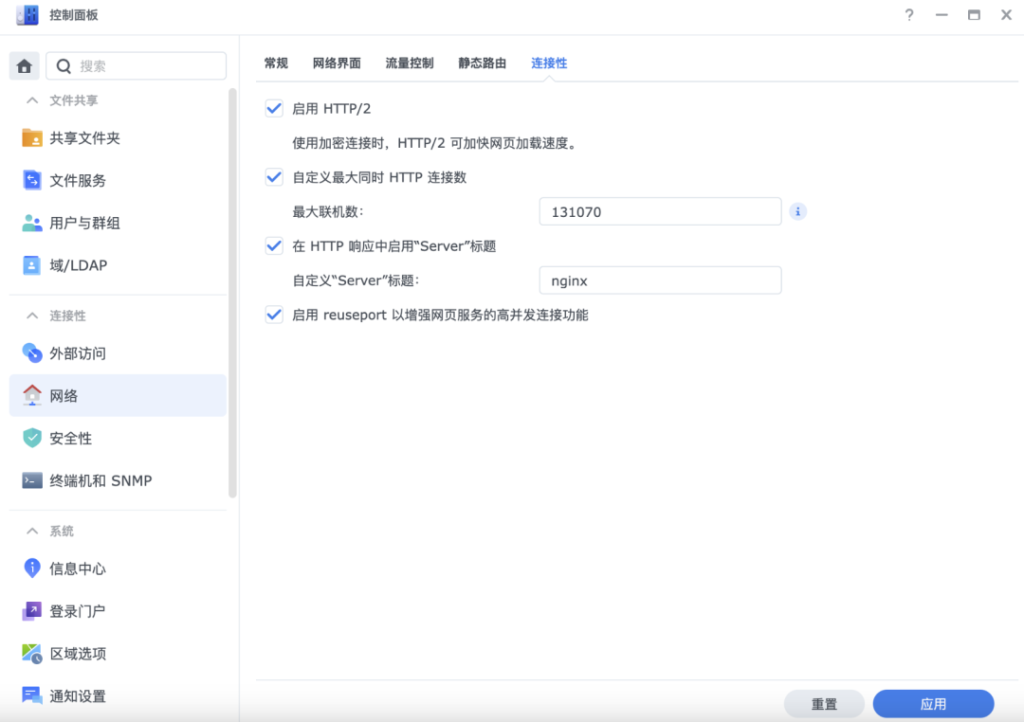Click the 应用 apply button
This screenshot has height=722, width=1024.
pos(933,704)
